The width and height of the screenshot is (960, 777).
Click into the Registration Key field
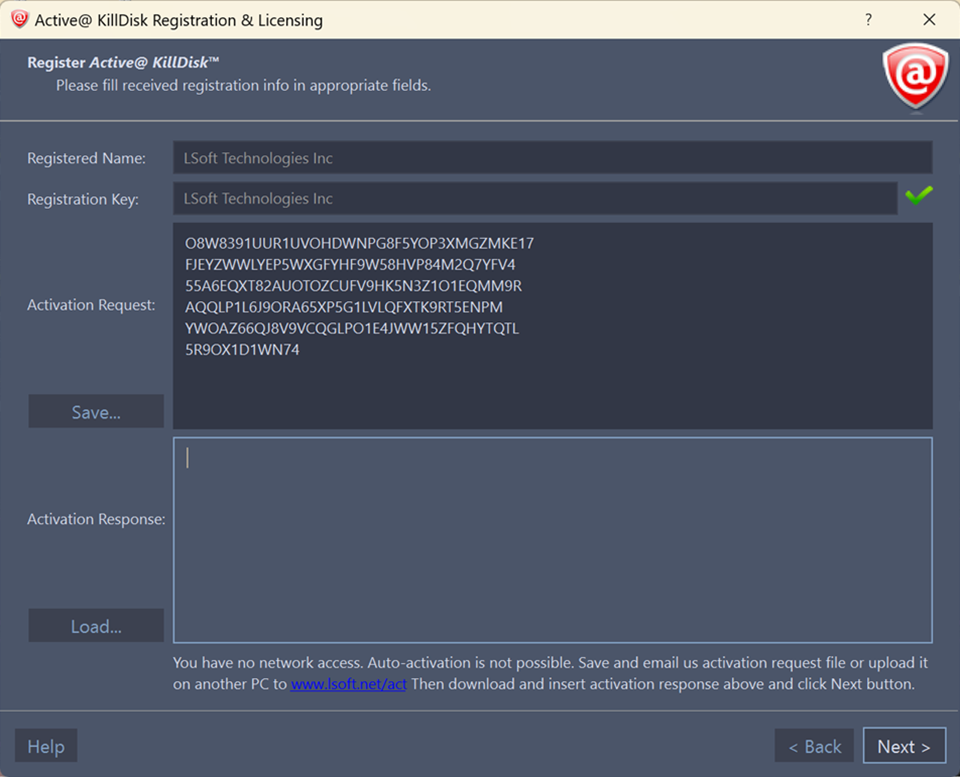[x=535, y=198]
